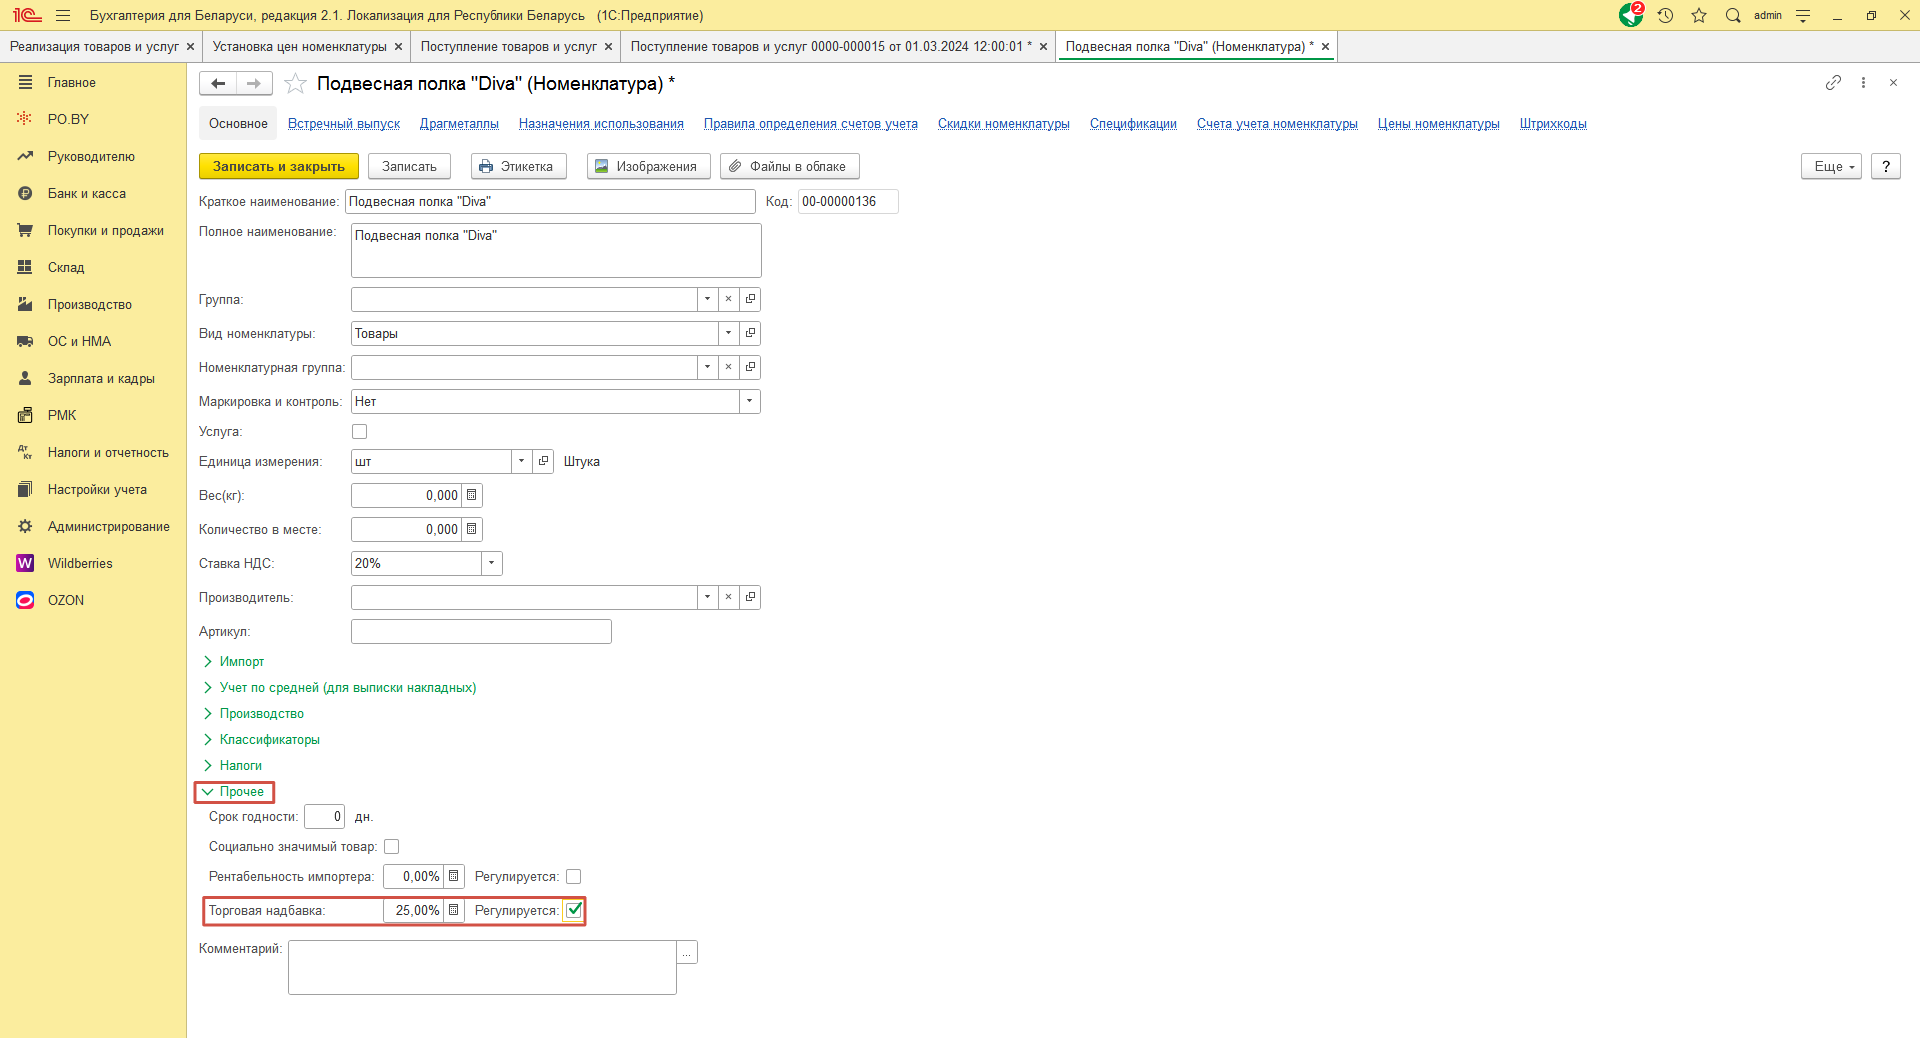Expand the Импорт section

tap(241, 662)
